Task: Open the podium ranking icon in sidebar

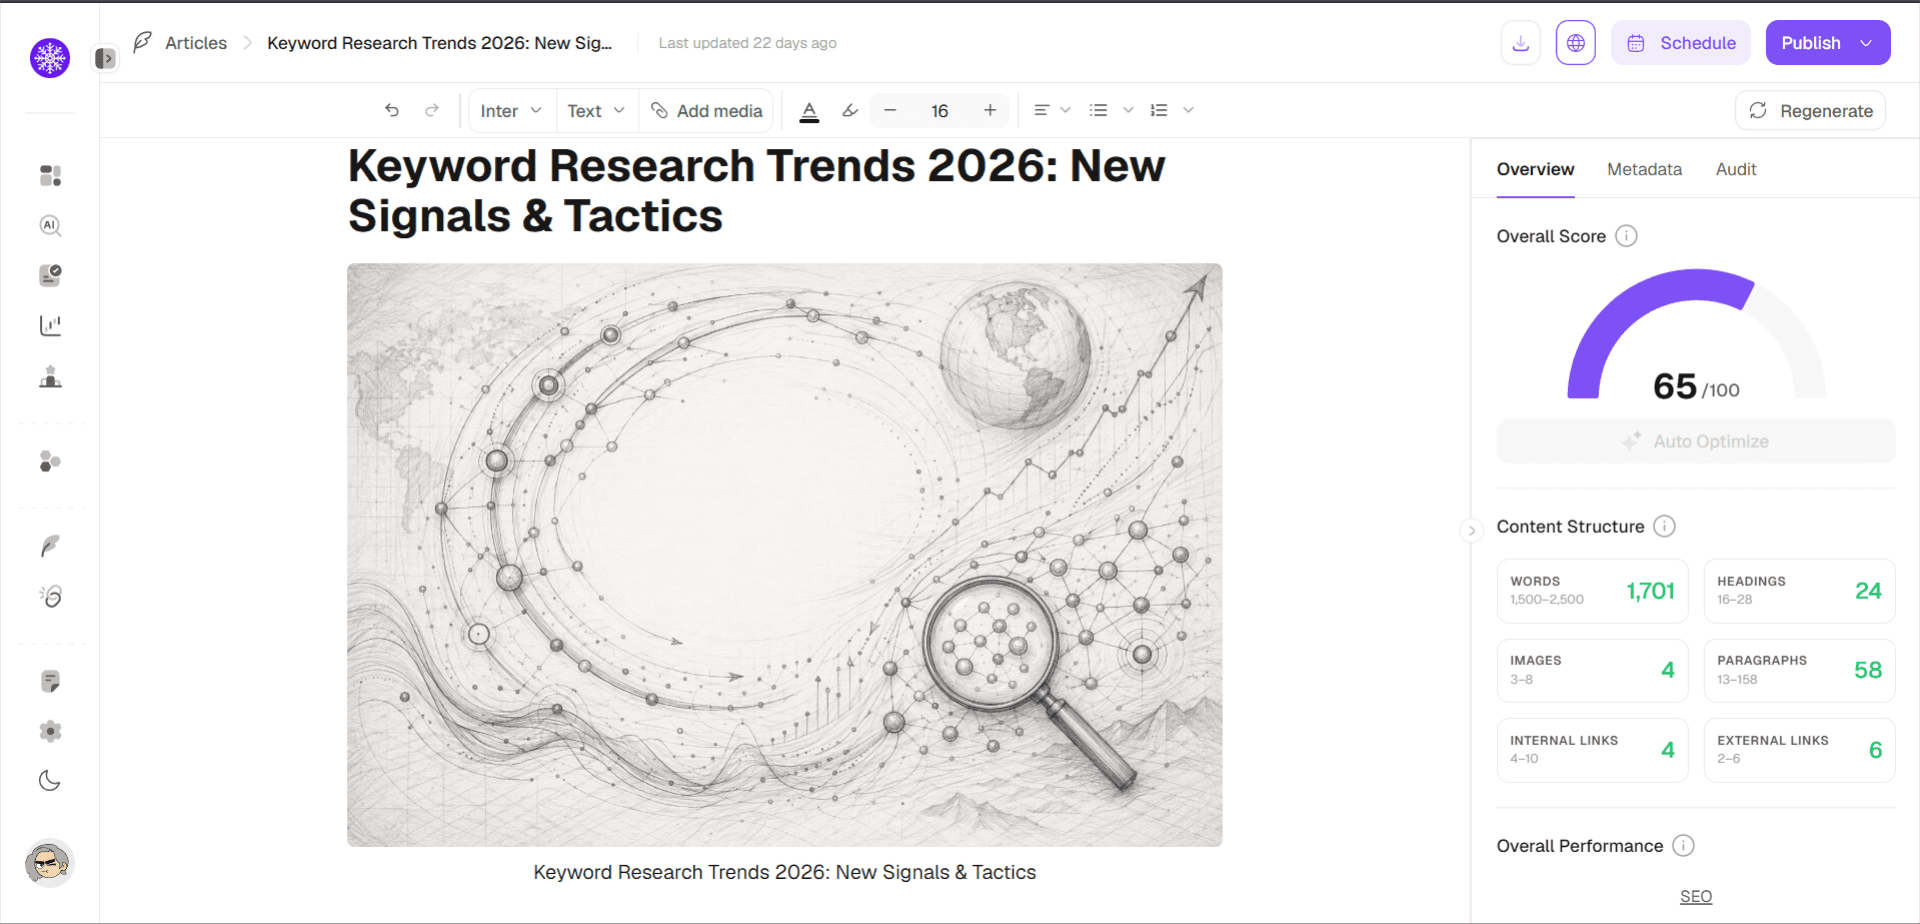Action: coord(50,377)
